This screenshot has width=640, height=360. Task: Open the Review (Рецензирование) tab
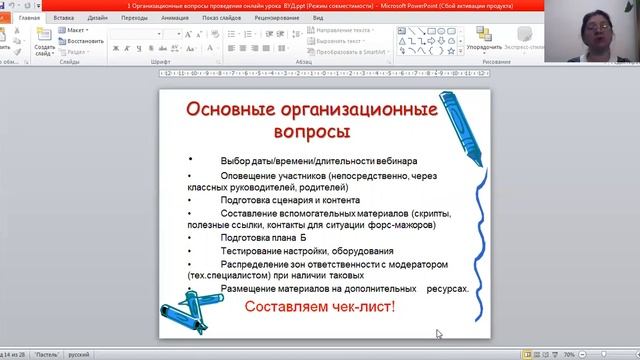coord(277,18)
